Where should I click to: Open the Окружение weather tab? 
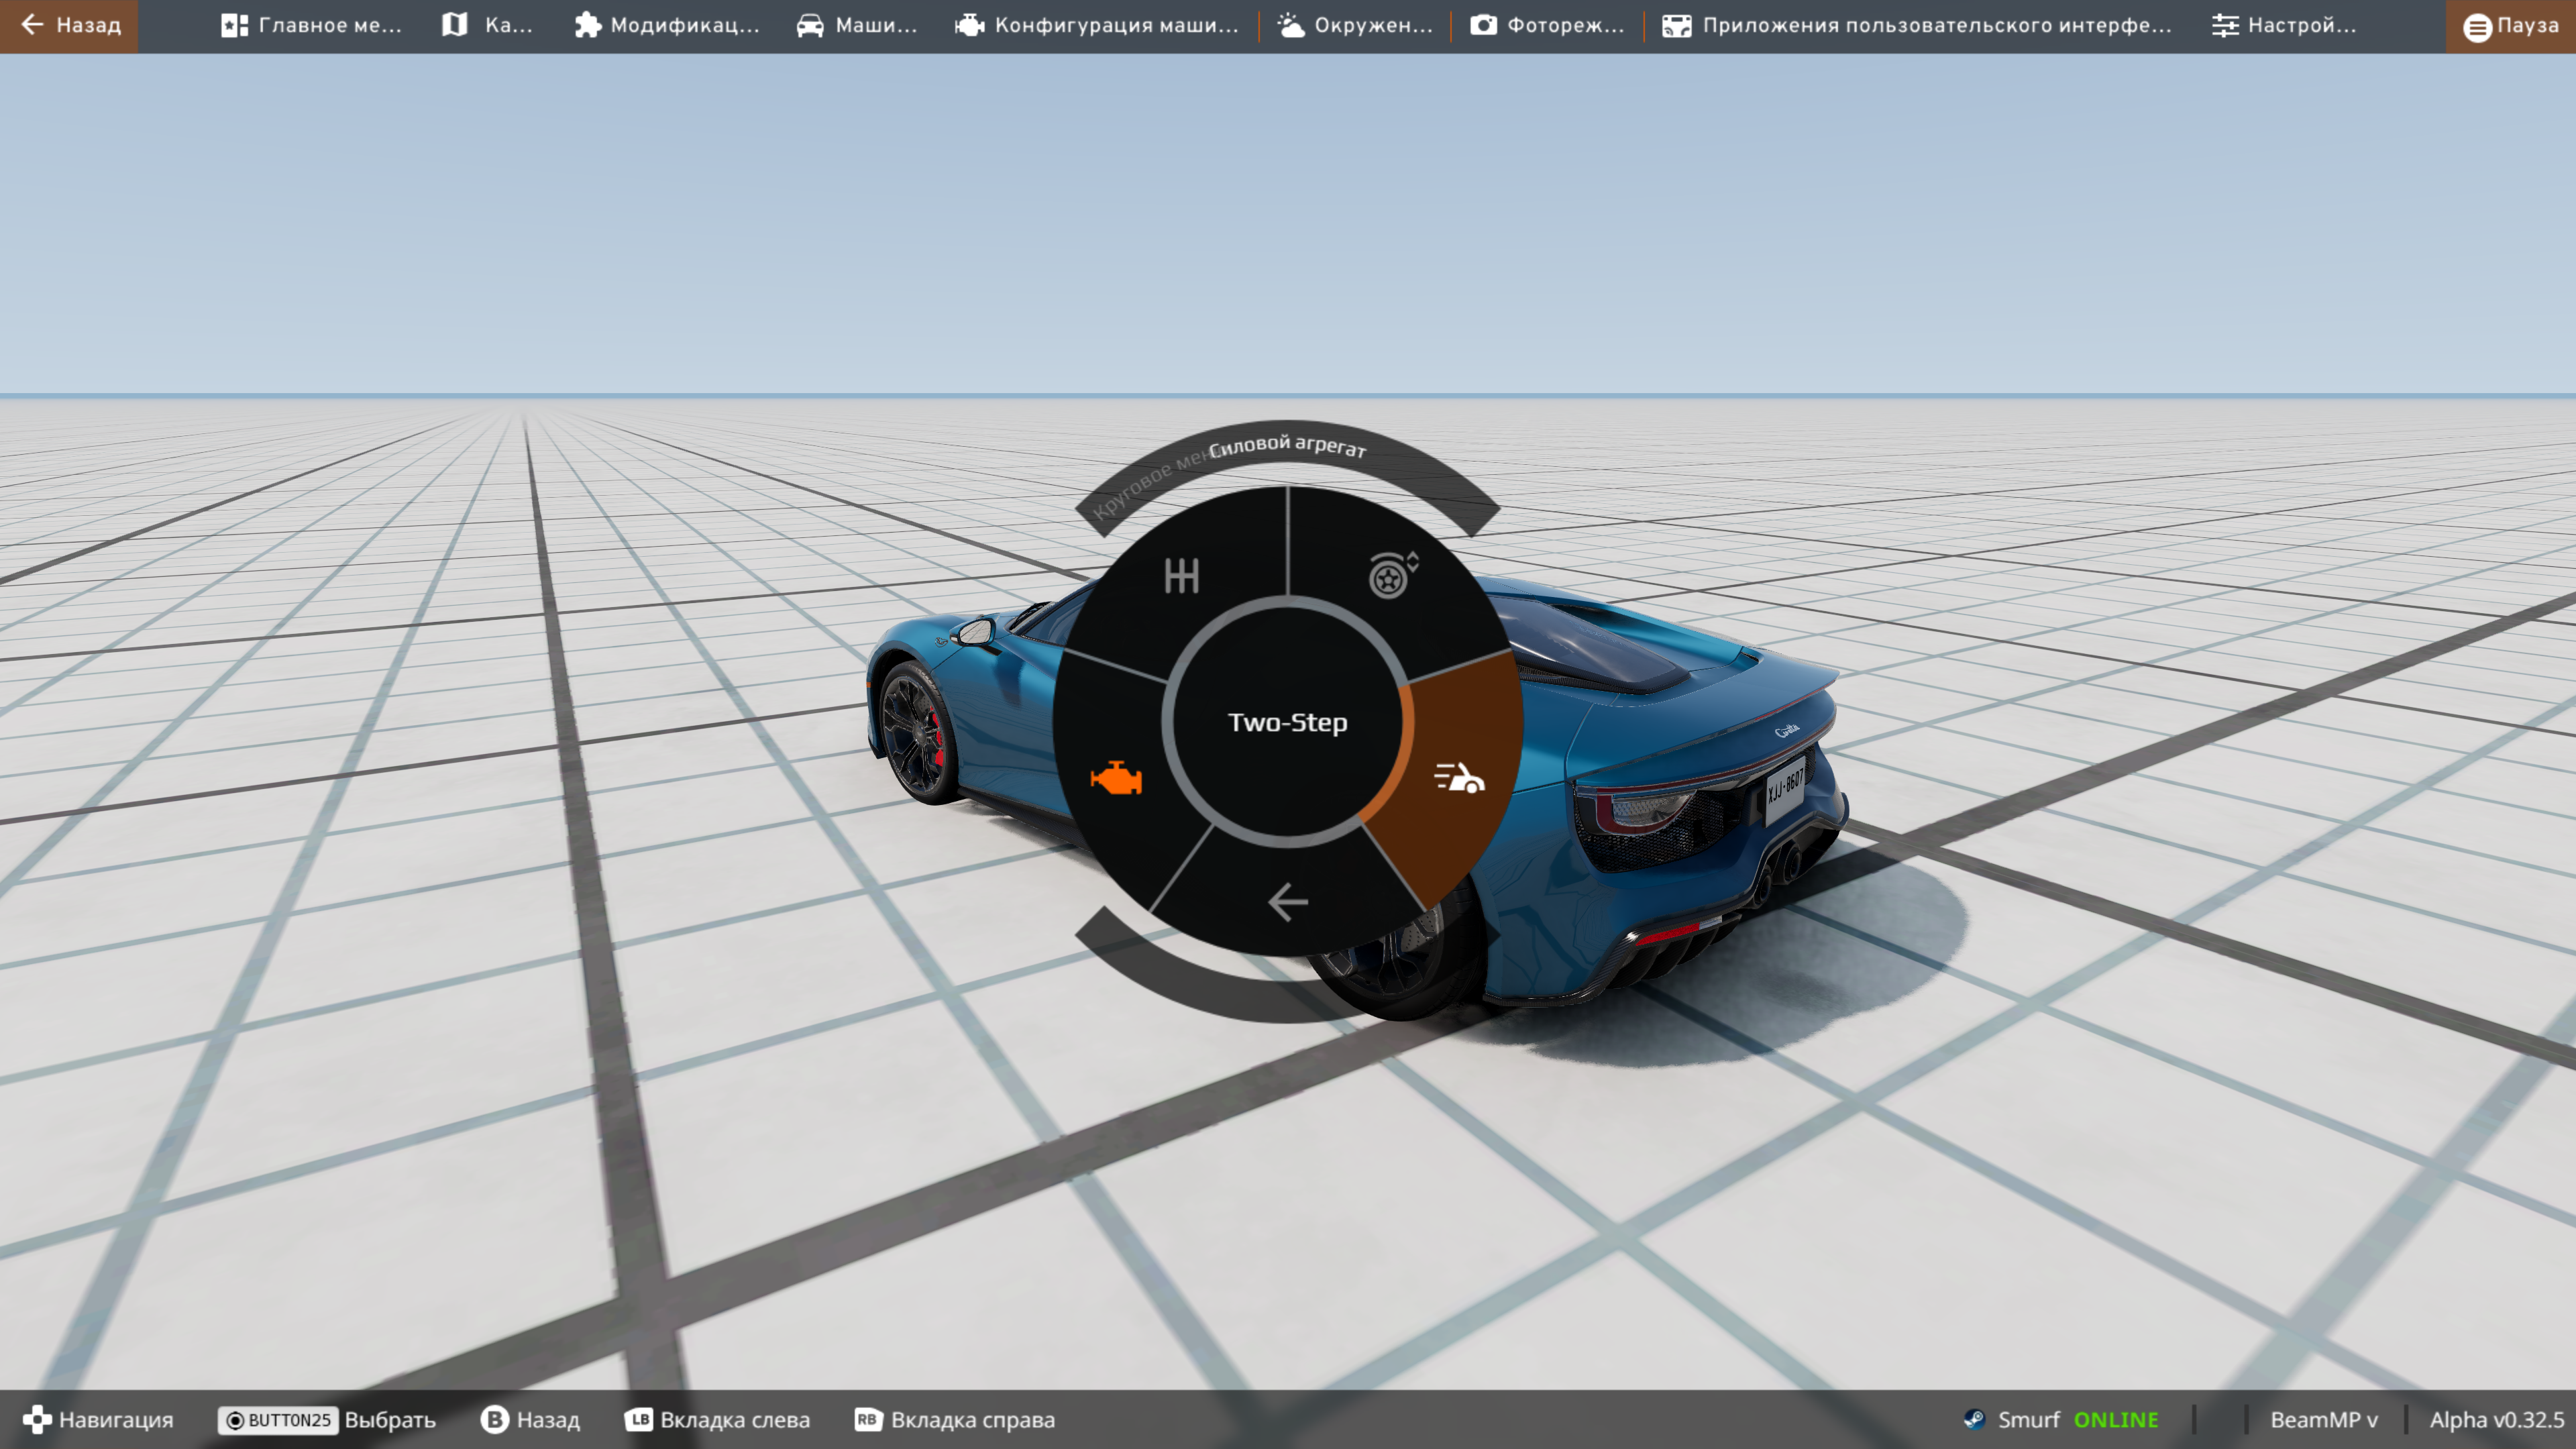[x=1355, y=25]
